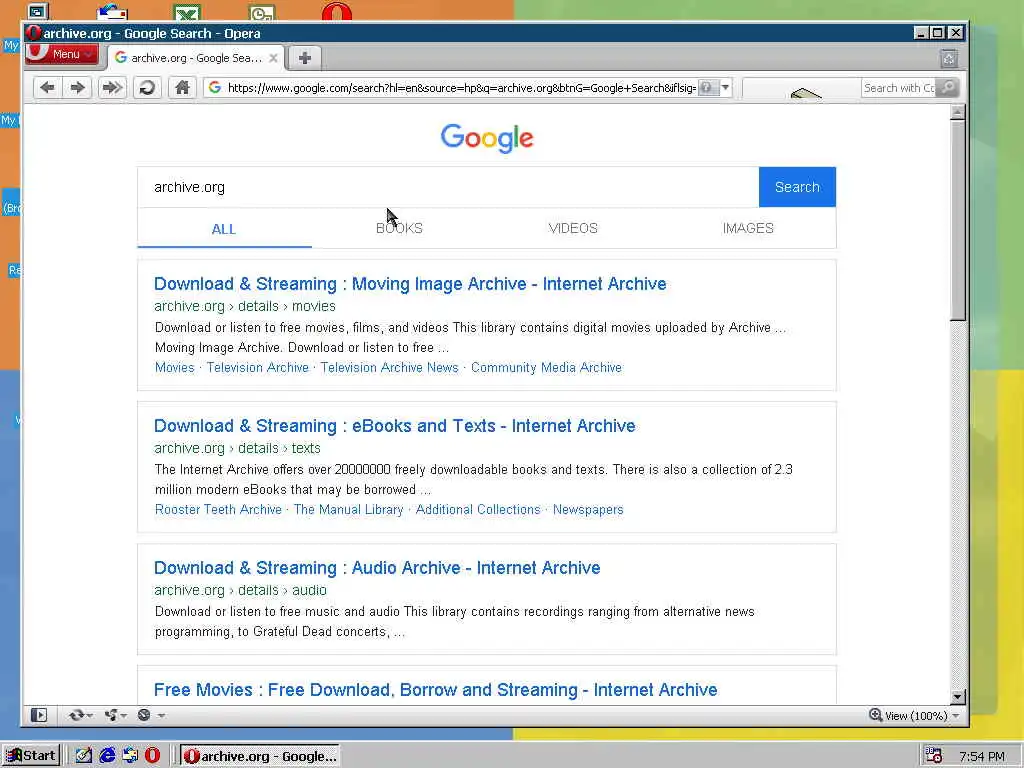Expand the Opera Turbo dropdown arrow
This screenshot has height=768, width=1024.
[x=161, y=716]
